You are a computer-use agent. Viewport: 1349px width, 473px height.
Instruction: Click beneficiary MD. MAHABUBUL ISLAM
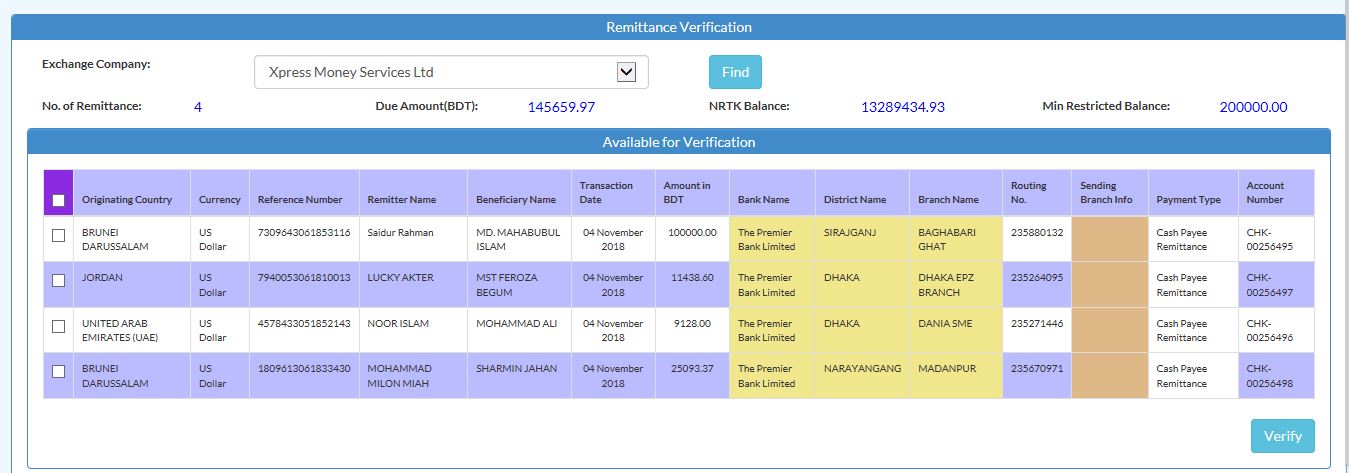pos(518,239)
